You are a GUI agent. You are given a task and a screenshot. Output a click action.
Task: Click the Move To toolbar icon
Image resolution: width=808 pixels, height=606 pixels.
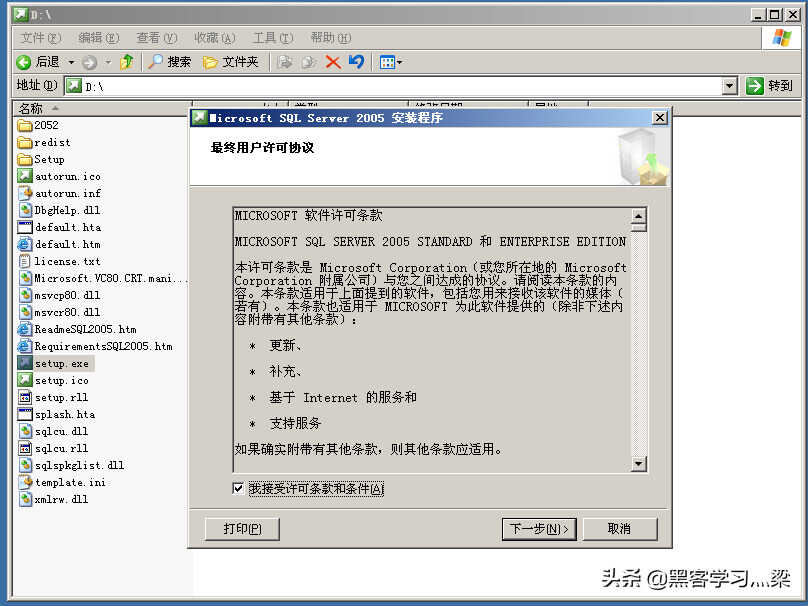(284, 62)
